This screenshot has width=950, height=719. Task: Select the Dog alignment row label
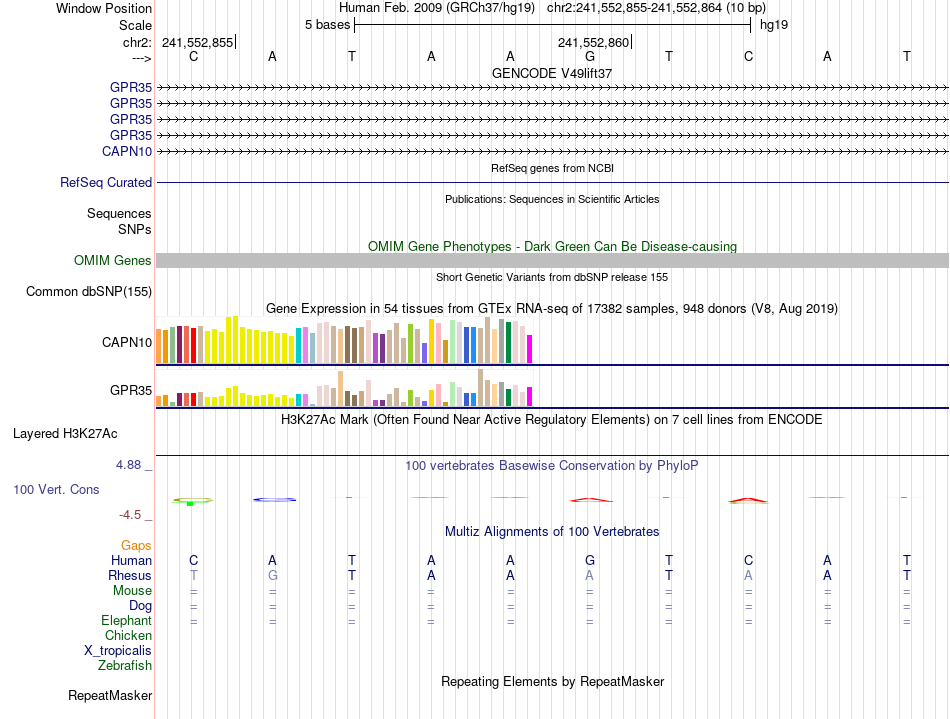140,606
